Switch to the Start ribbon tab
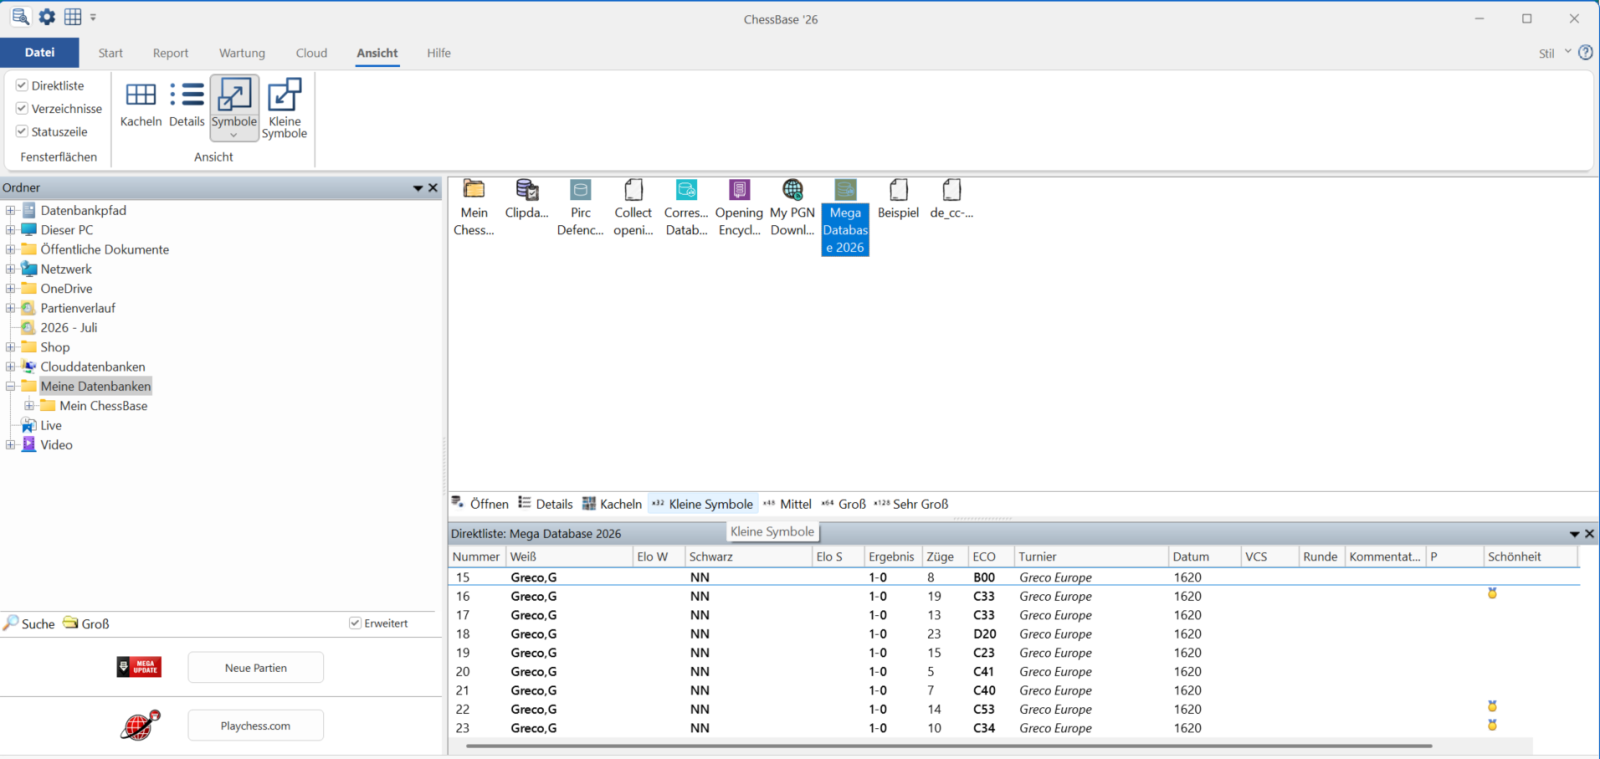The image size is (1600, 759). [110, 53]
